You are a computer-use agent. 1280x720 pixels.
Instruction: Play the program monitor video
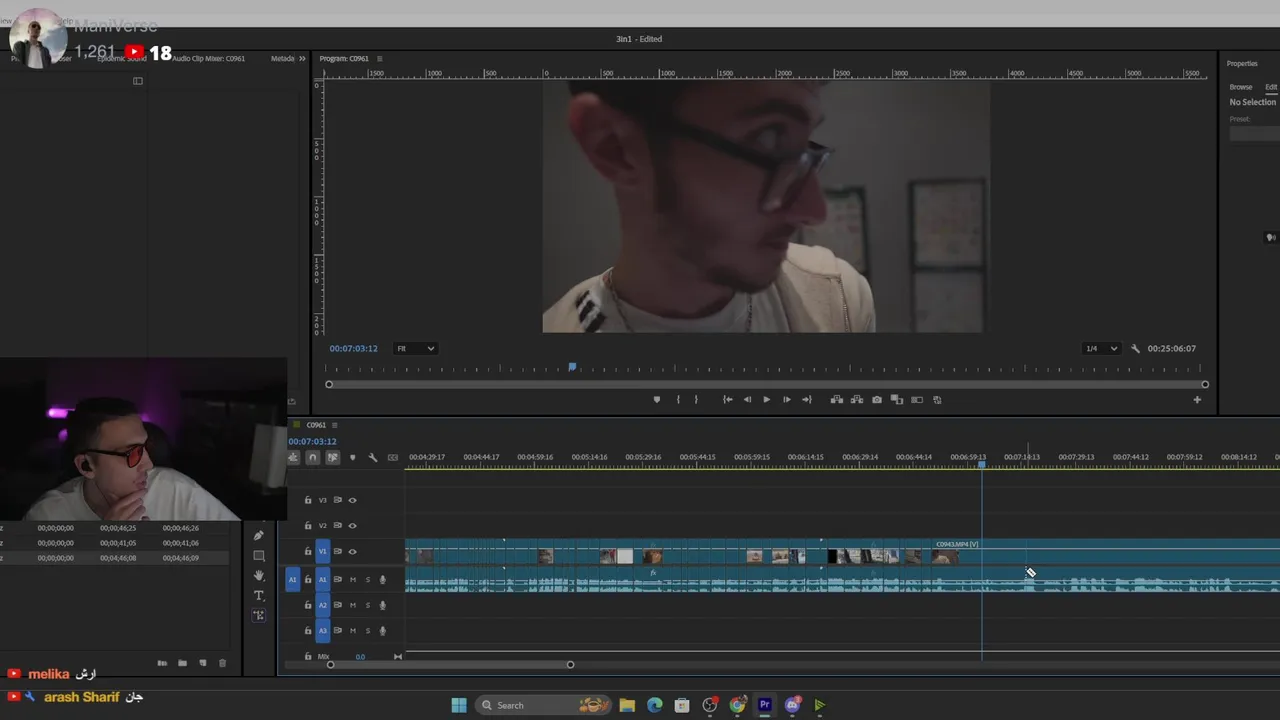pos(767,400)
